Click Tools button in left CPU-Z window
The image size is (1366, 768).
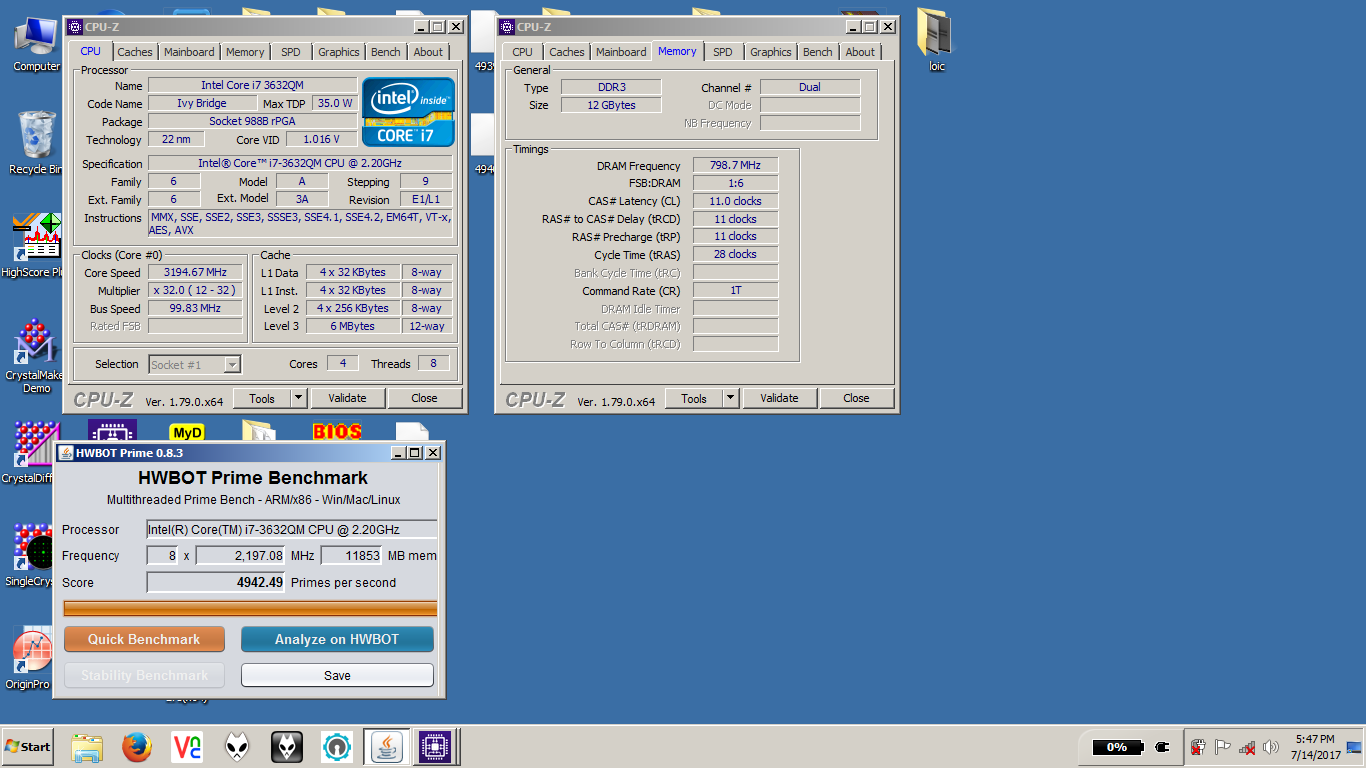tap(262, 398)
